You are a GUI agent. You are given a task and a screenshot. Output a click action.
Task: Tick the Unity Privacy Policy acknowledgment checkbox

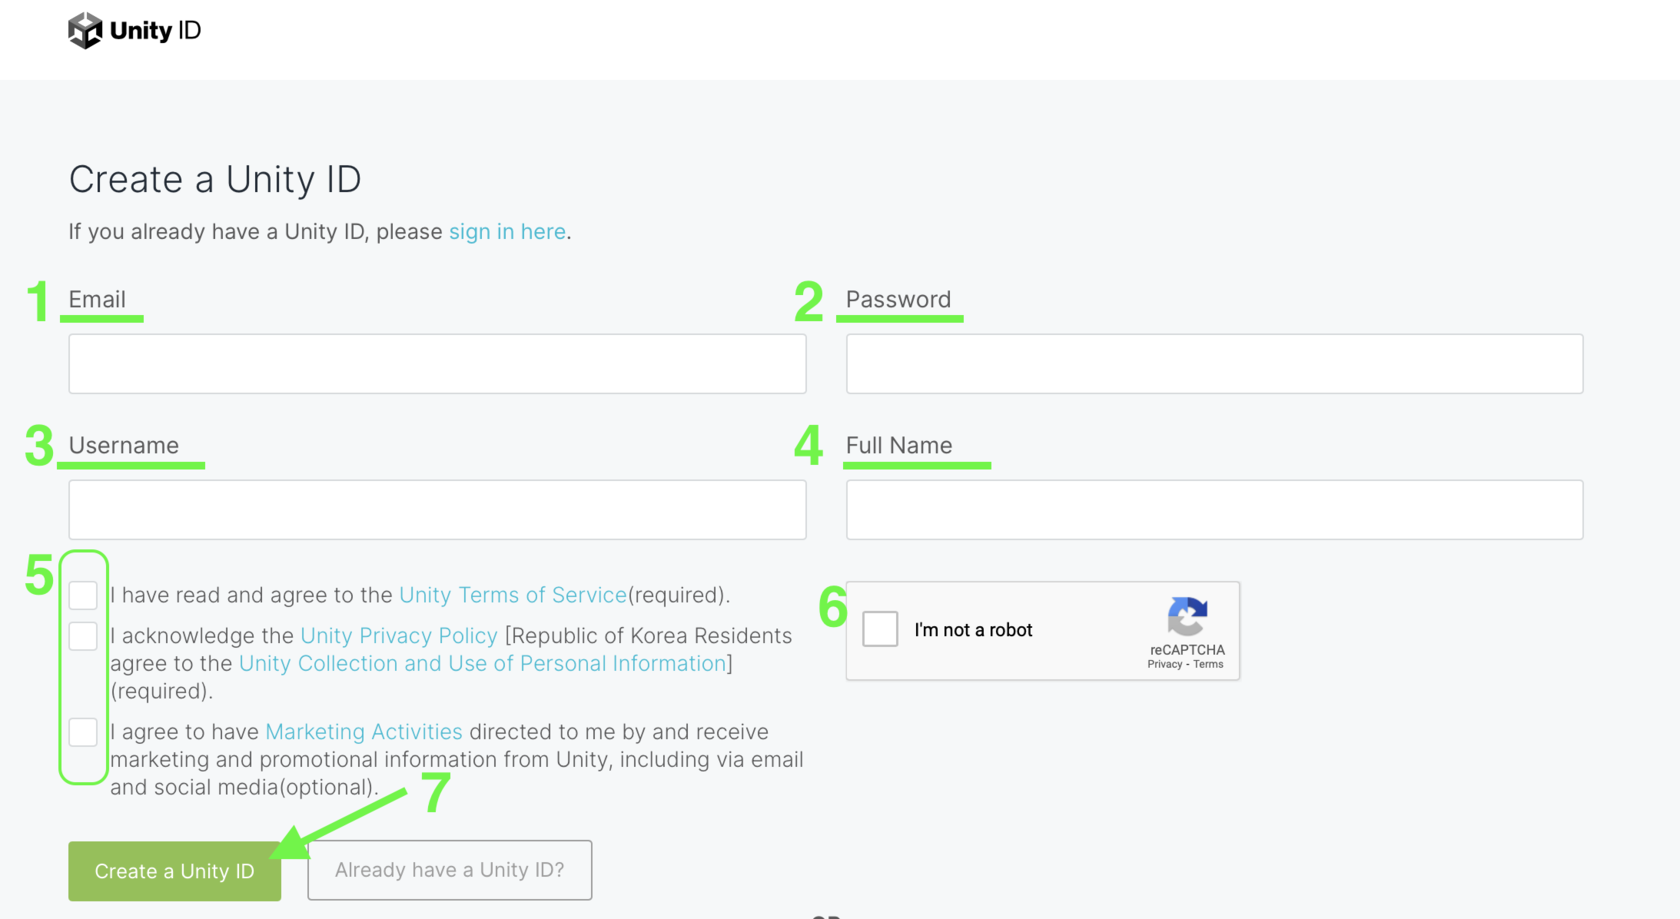(83, 636)
